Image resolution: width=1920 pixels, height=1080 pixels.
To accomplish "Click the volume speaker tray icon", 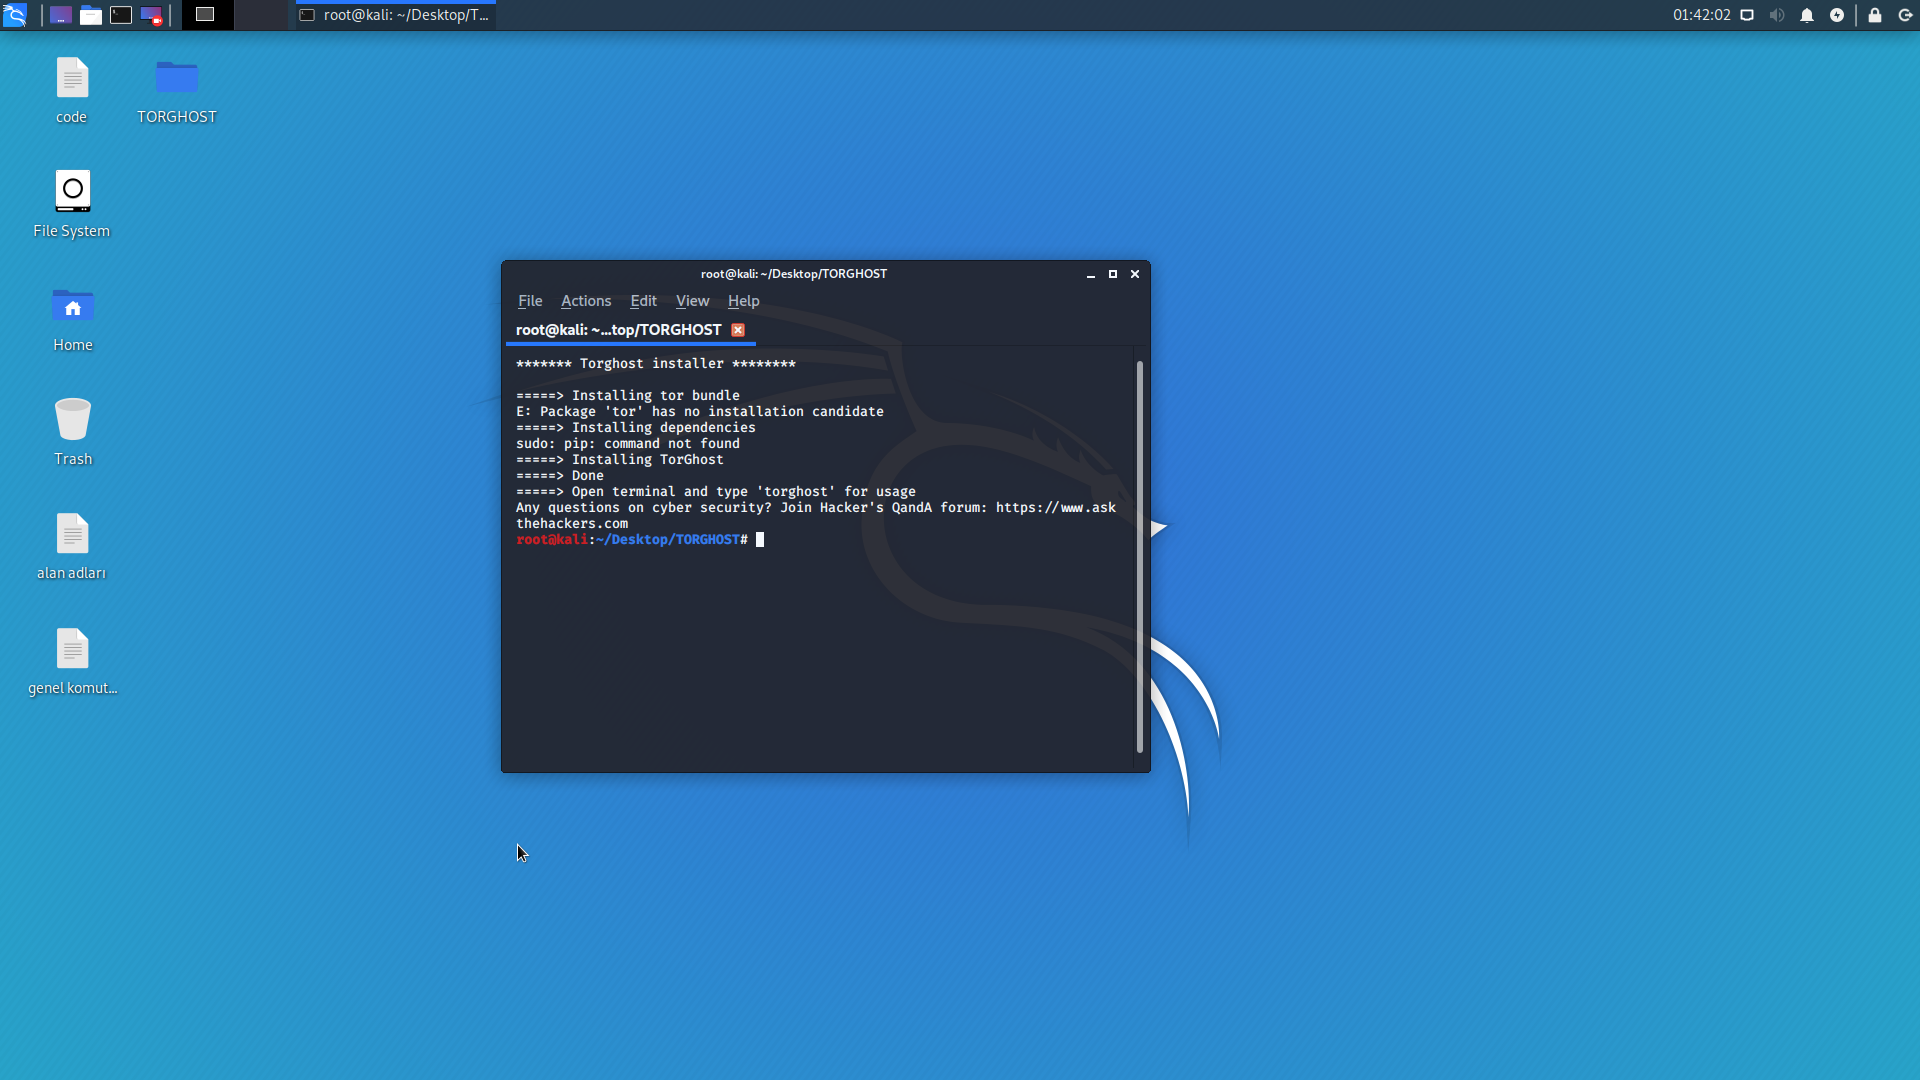I will coord(1777,15).
